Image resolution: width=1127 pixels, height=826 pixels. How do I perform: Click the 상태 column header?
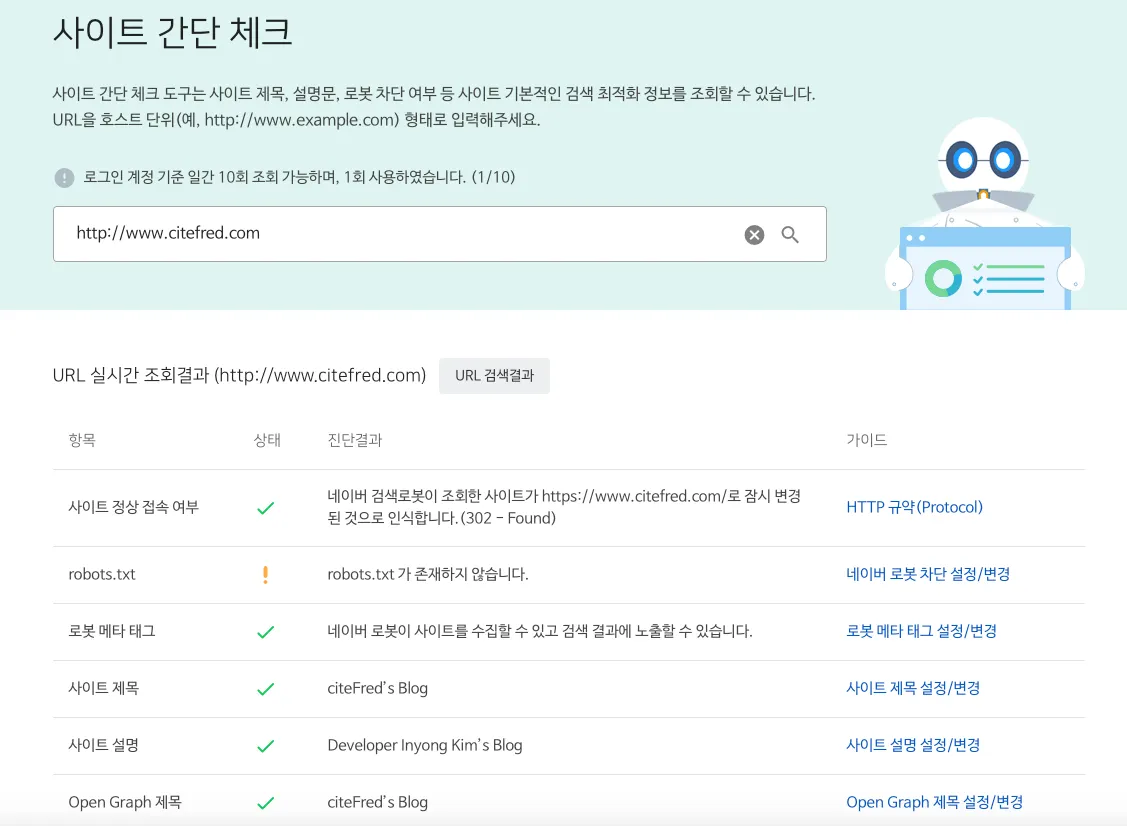click(267, 439)
